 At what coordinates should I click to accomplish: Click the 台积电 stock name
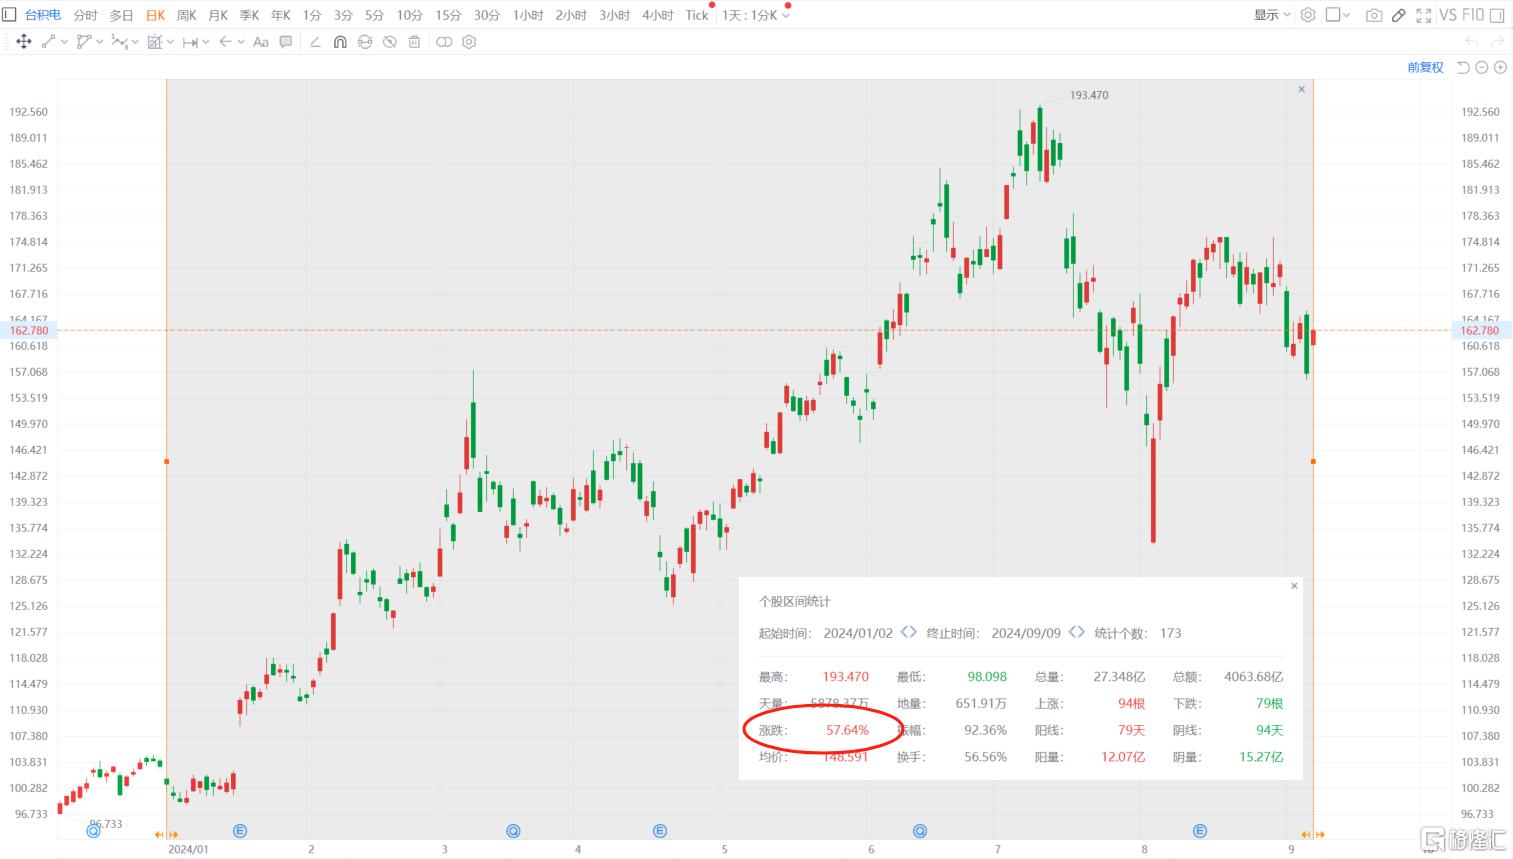point(43,15)
